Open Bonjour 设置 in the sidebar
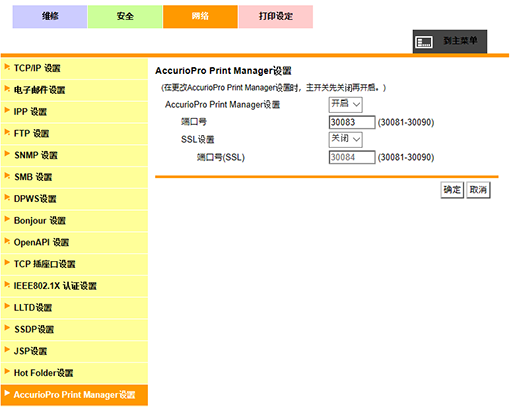This screenshot has width=517, height=407. 74,221
